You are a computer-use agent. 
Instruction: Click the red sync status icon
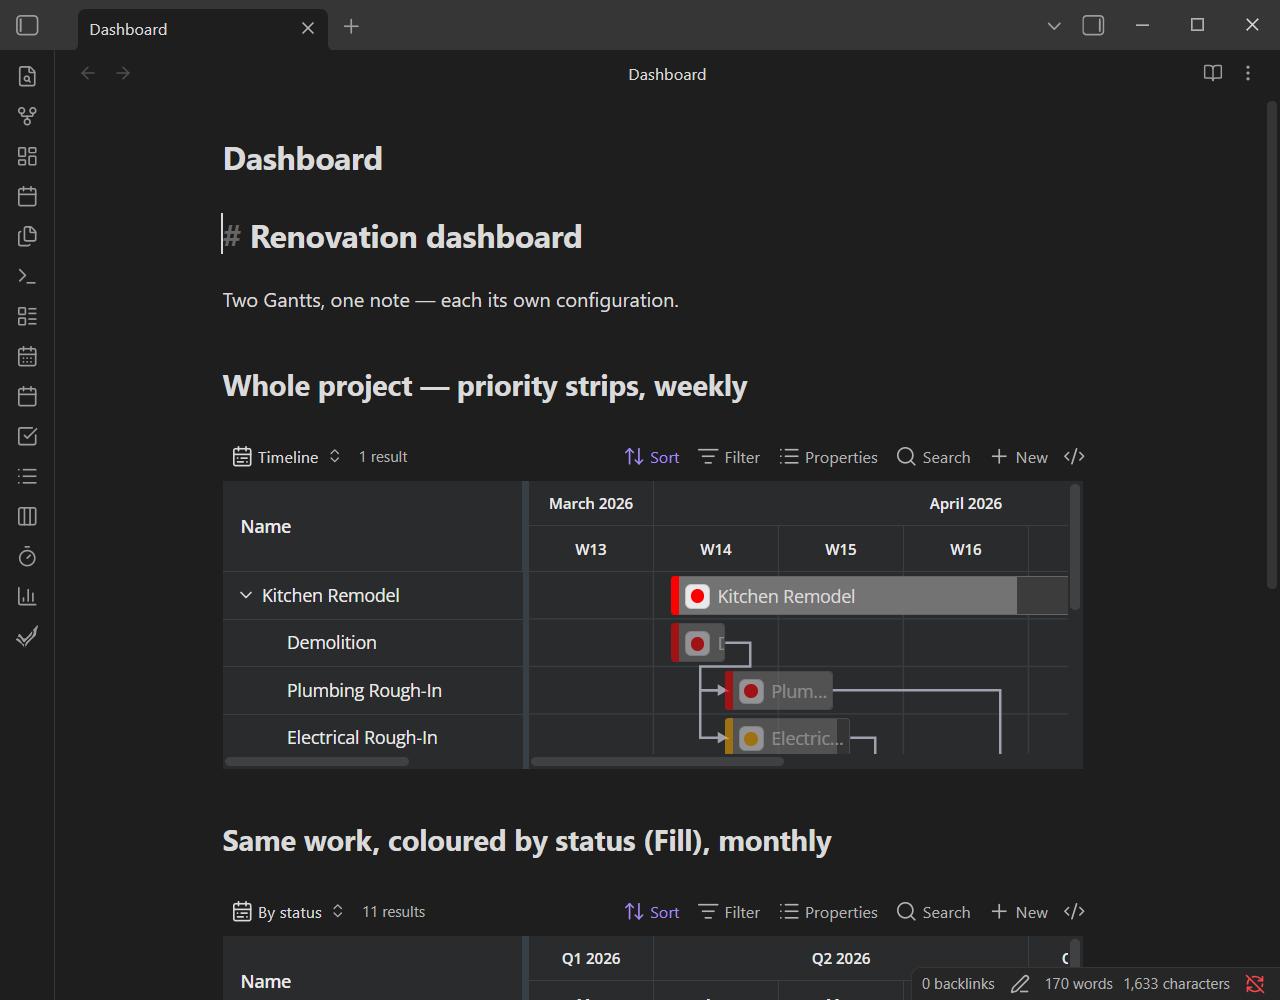(x=1255, y=984)
